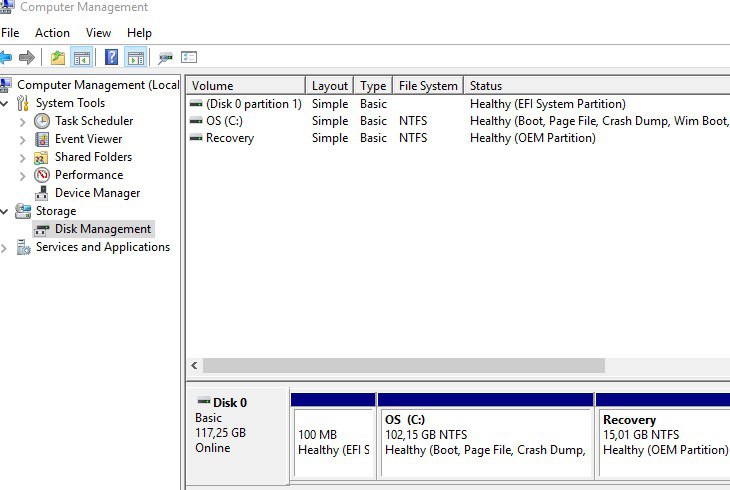This screenshot has height=490, width=730.
Task: Click the Task Scheduler clock icon
Action: click(42, 121)
